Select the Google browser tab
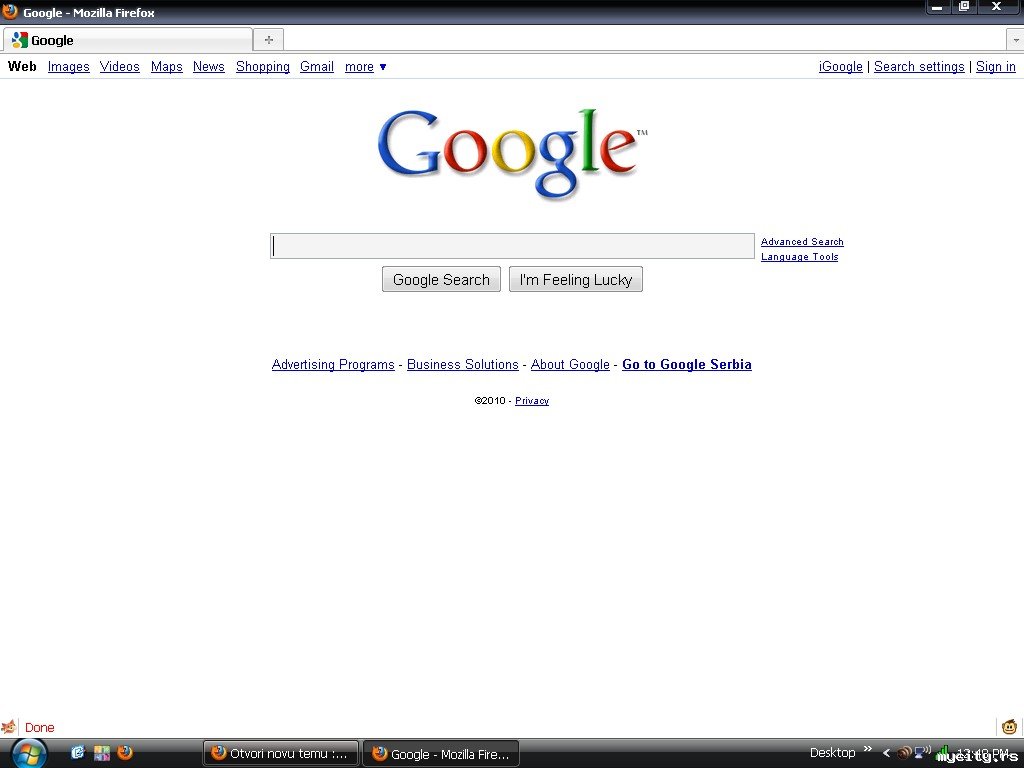 click(x=128, y=40)
